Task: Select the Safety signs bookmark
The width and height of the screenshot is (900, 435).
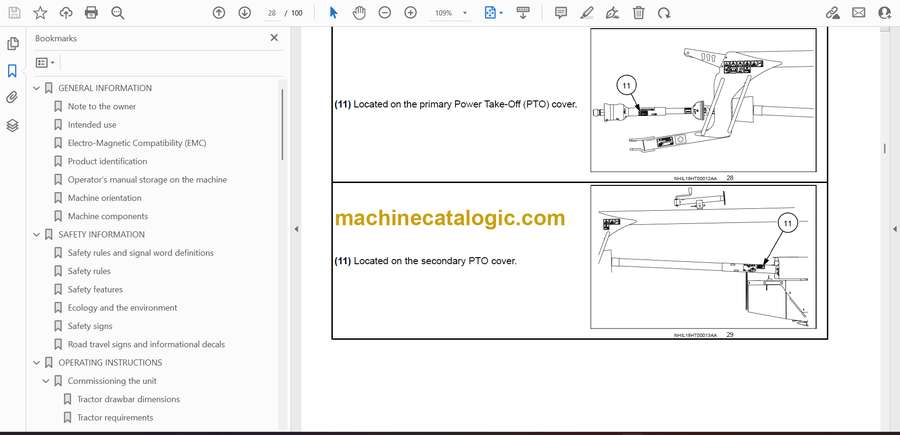Action: [x=90, y=326]
